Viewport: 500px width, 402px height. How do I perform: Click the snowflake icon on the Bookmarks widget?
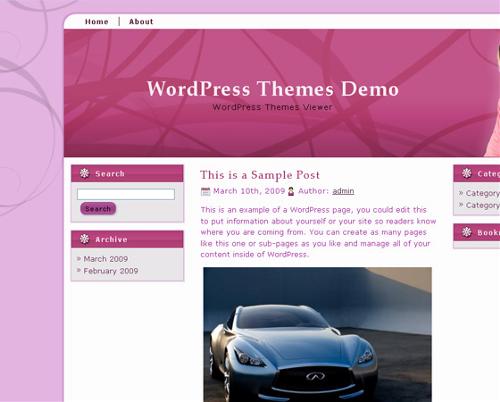coord(466,232)
